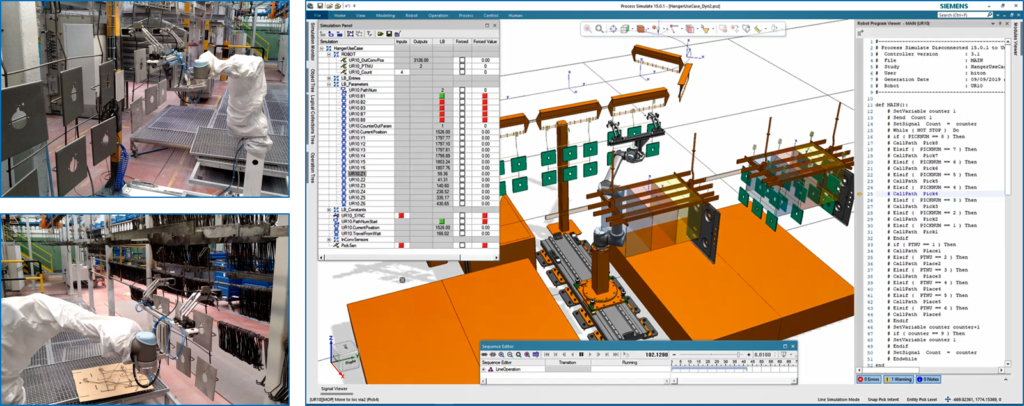This screenshot has width=1024, height=406.
Task: Toggle Forced checkbox for UR10_SYNC row
Action: pyautogui.click(x=462, y=215)
